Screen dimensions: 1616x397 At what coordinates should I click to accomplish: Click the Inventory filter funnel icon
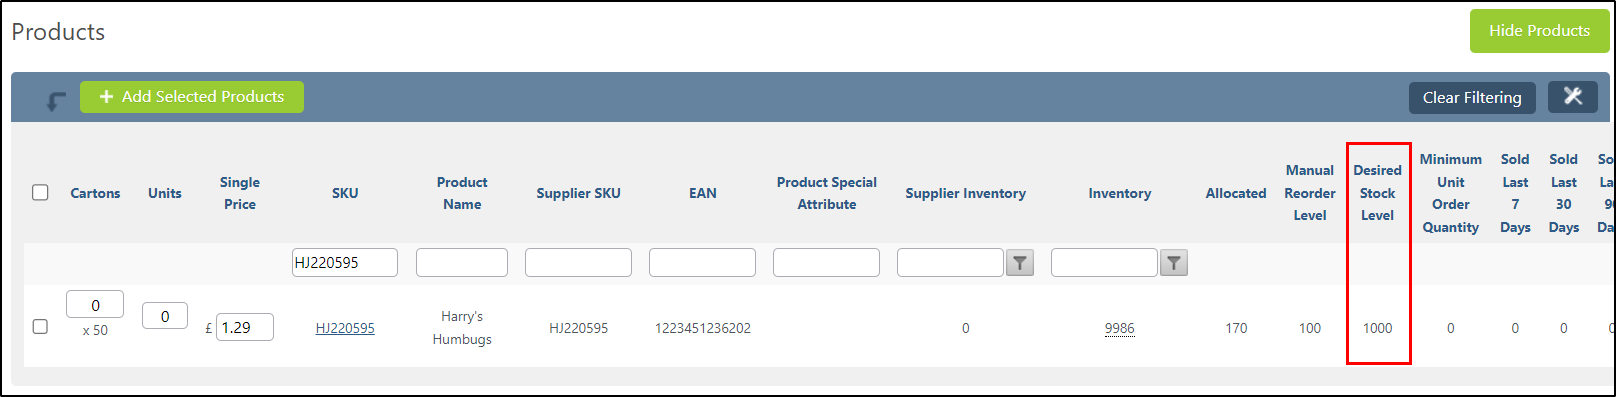1174,263
